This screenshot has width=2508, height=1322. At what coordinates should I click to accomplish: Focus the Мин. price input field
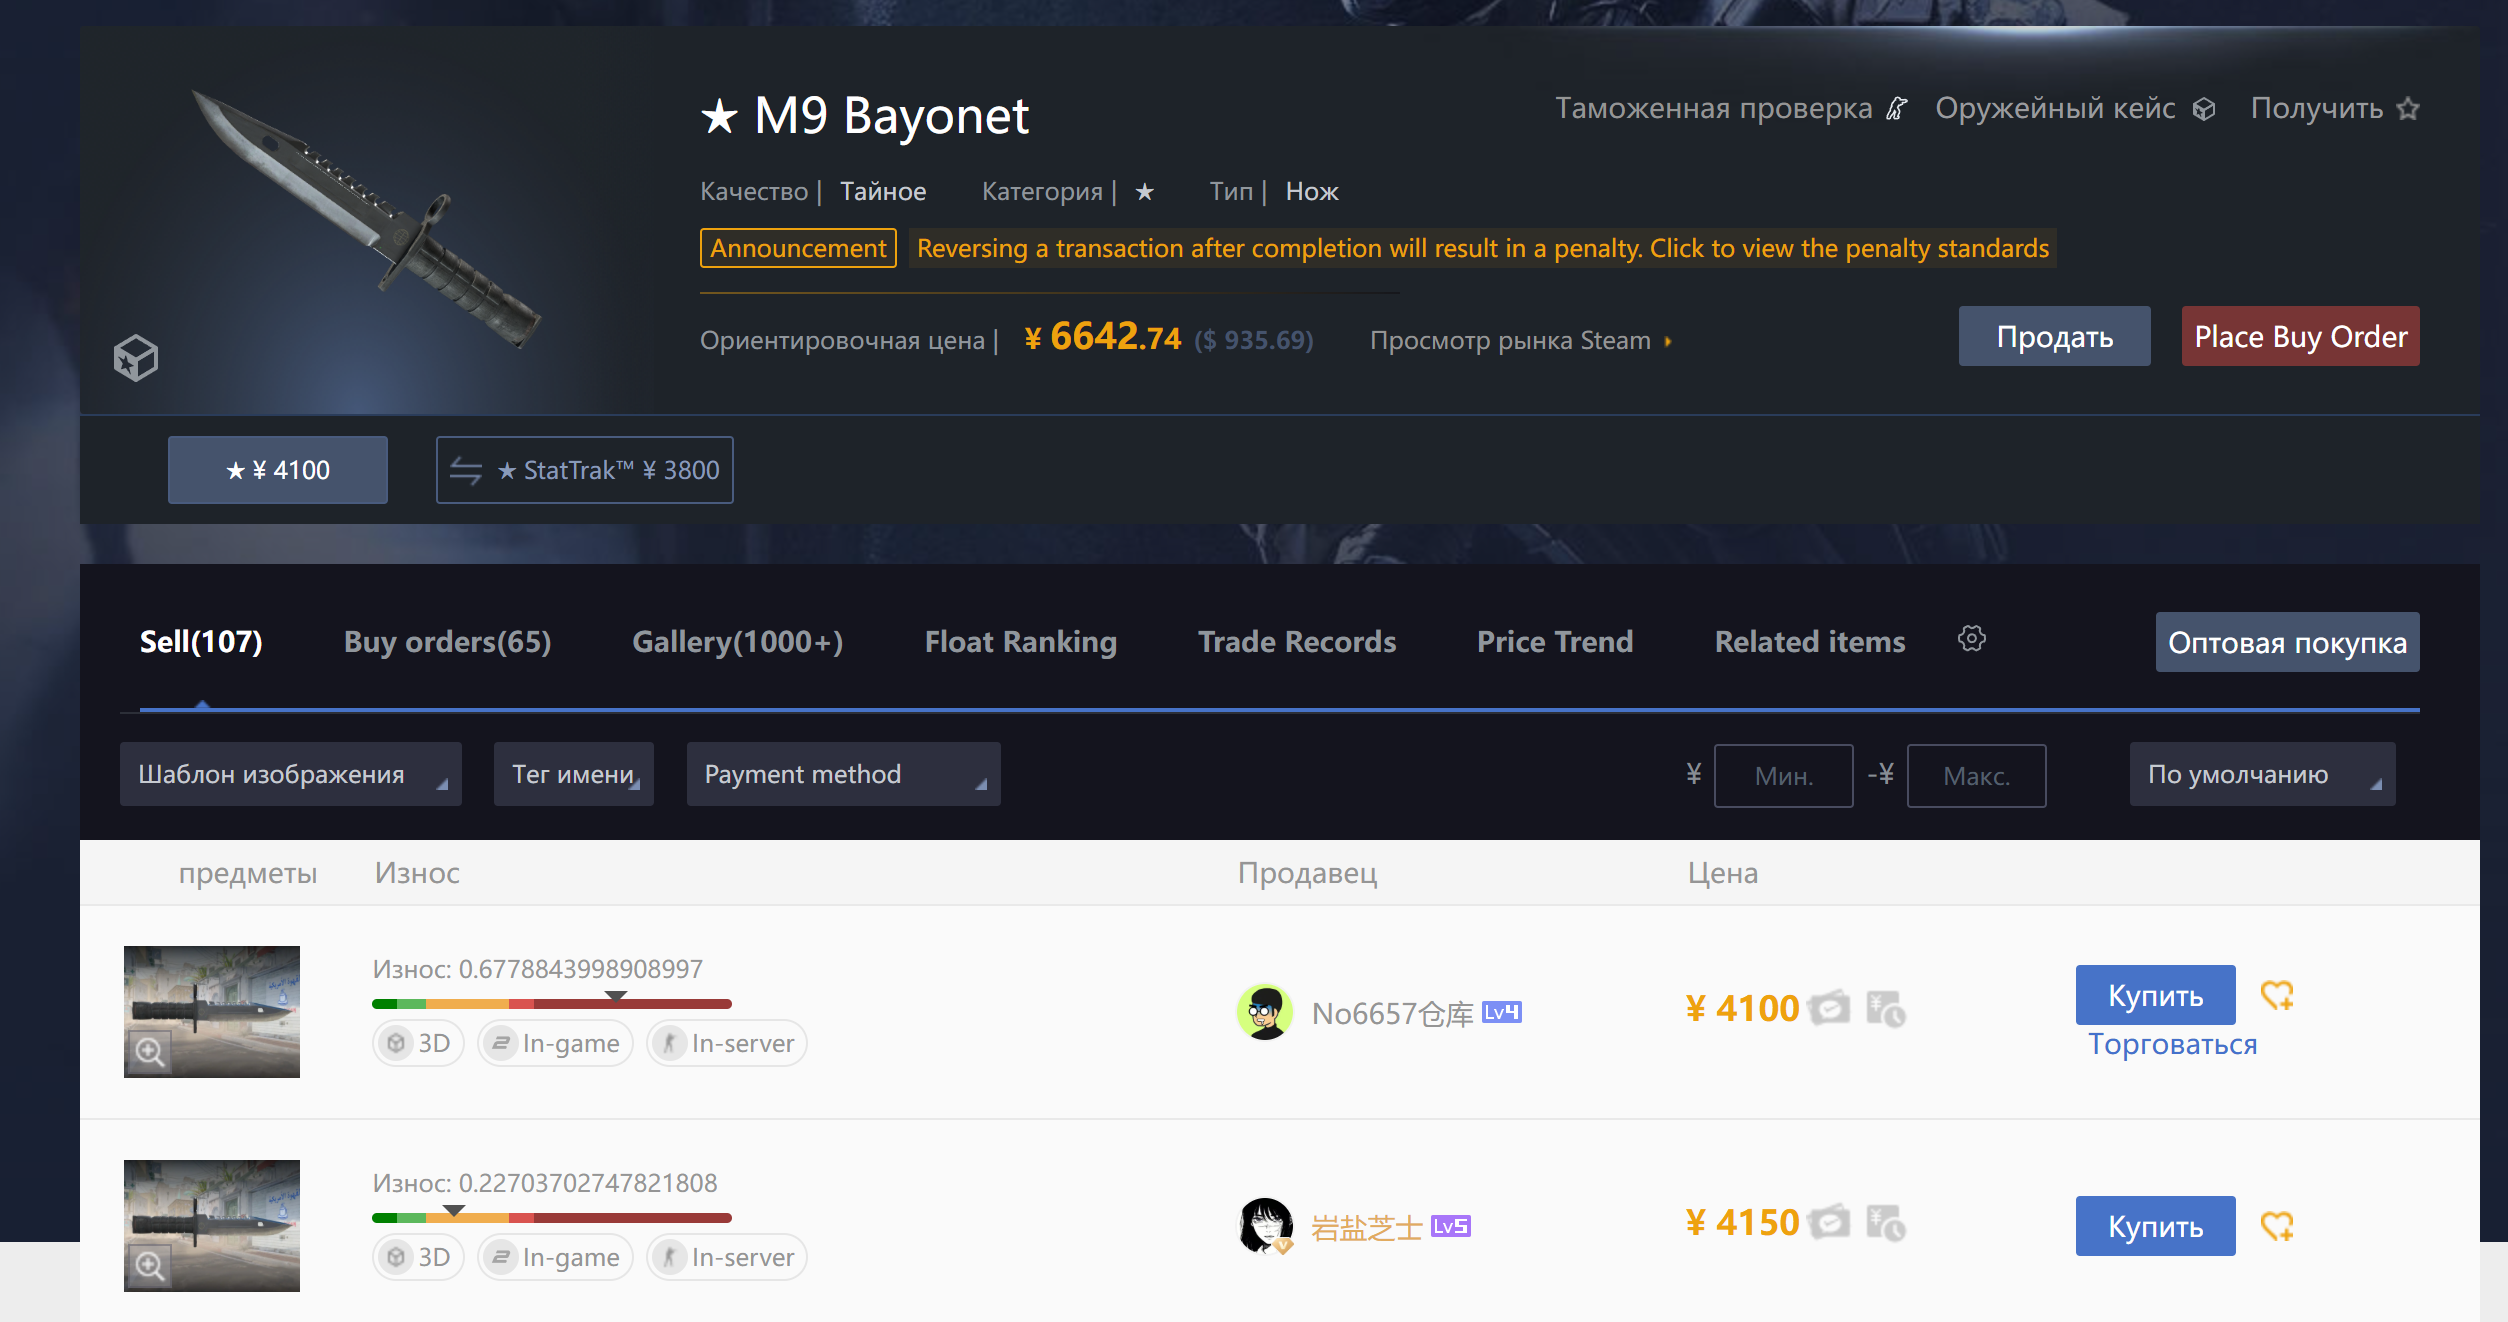[x=1783, y=775]
